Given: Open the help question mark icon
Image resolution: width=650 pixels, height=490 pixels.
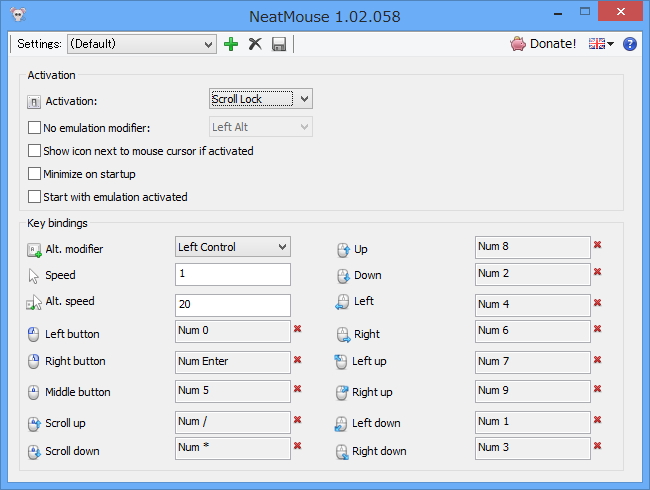Looking at the screenshot, I should coord(630,44).
